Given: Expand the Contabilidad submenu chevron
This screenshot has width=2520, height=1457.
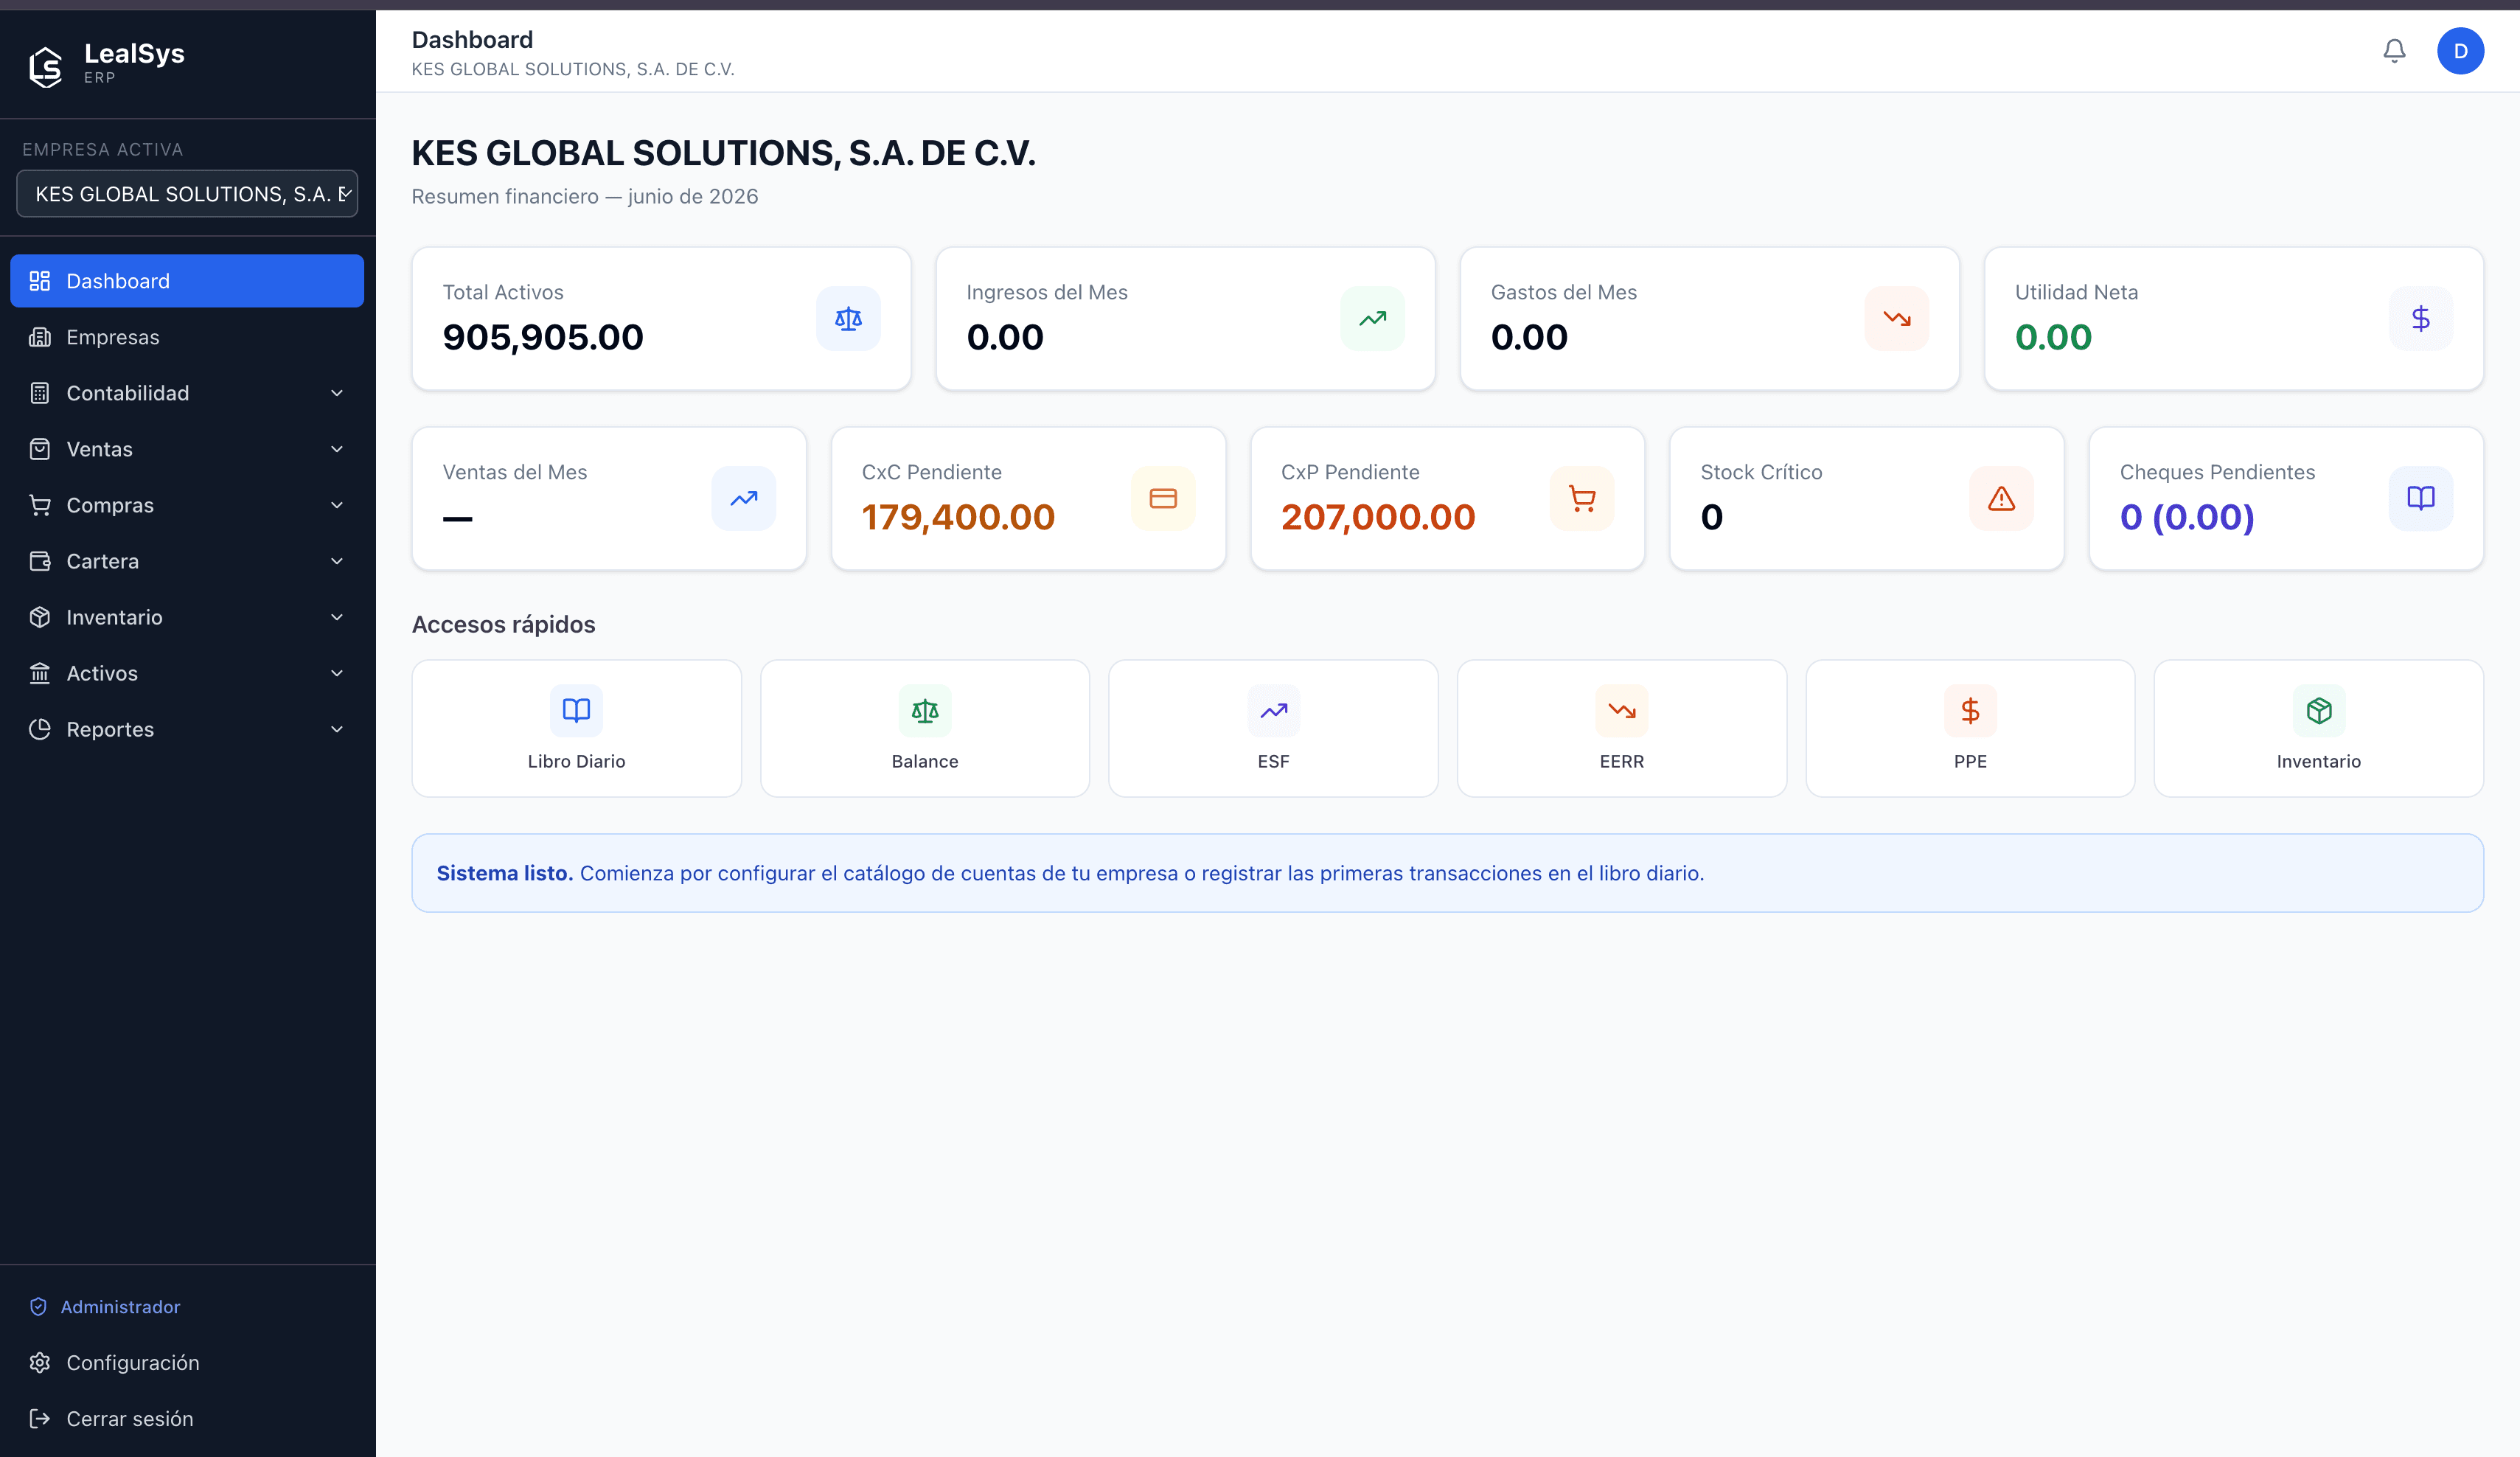Looking at the screenshot, I should [x=337, y=393].
